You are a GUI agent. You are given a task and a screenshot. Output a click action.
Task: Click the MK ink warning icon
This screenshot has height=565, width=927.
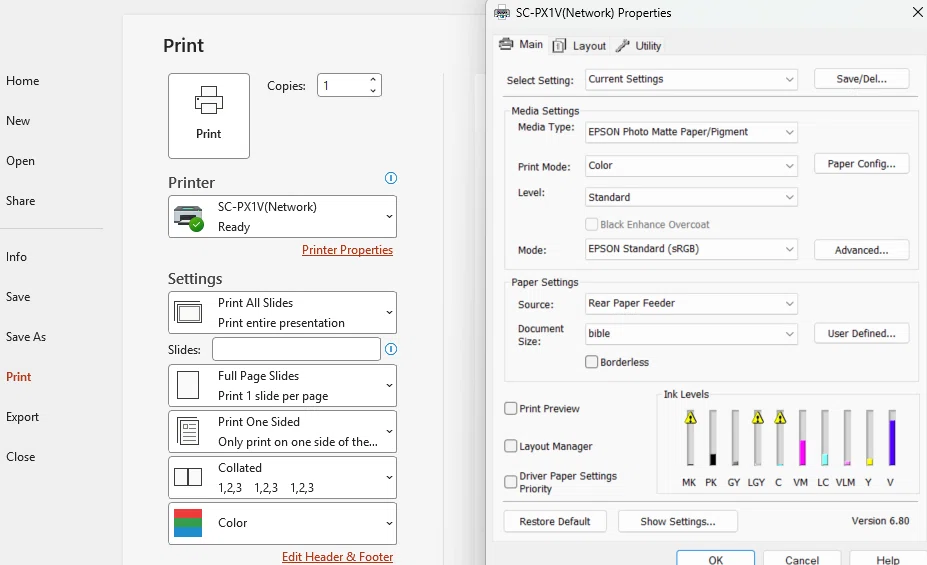691,418
